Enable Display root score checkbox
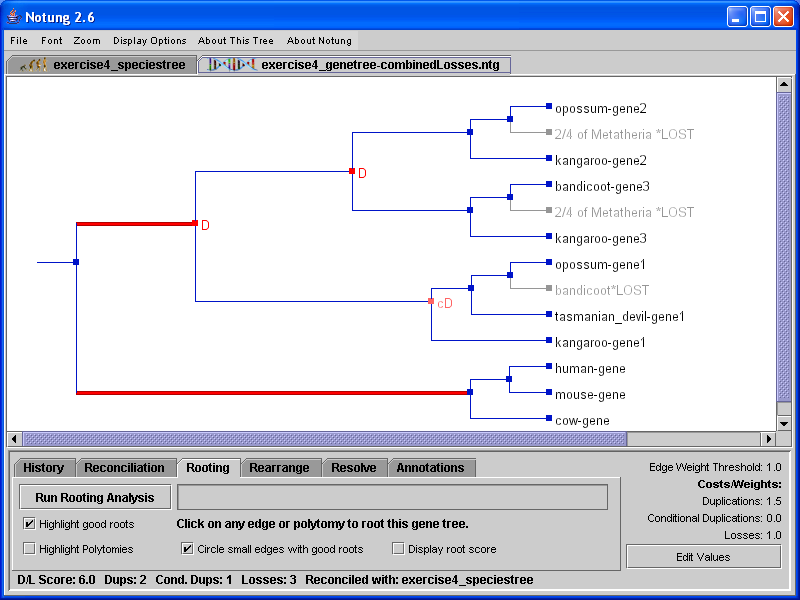 [399, 549]
